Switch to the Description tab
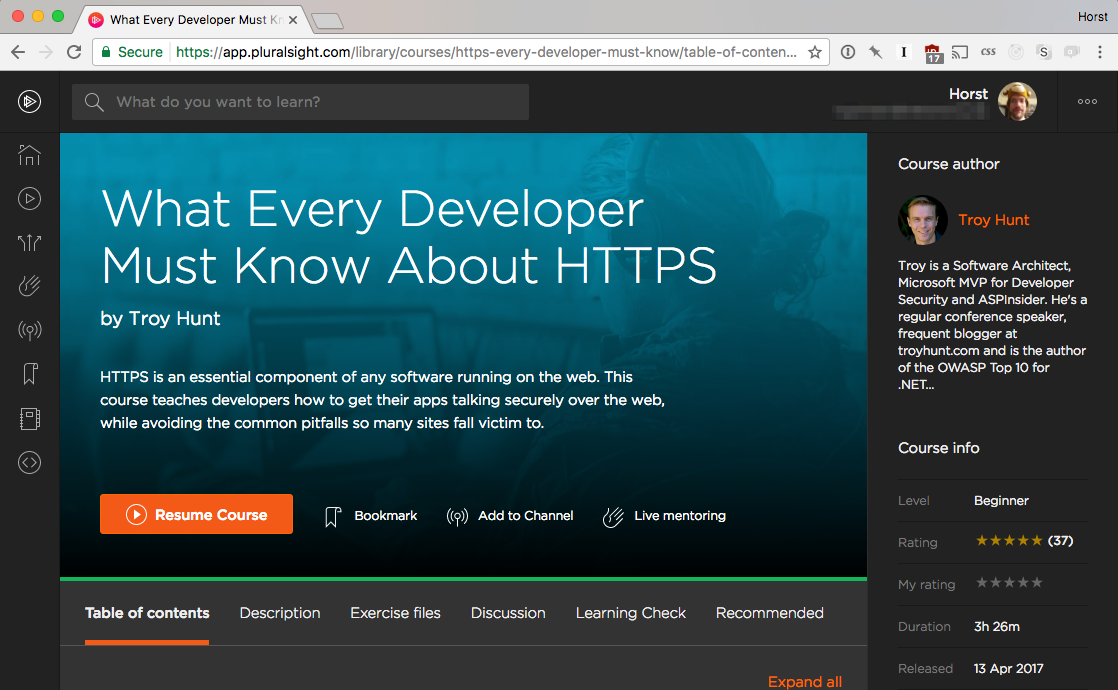Image resolution: width=1118 pixels, height=690 pixels. coord(280,613)
